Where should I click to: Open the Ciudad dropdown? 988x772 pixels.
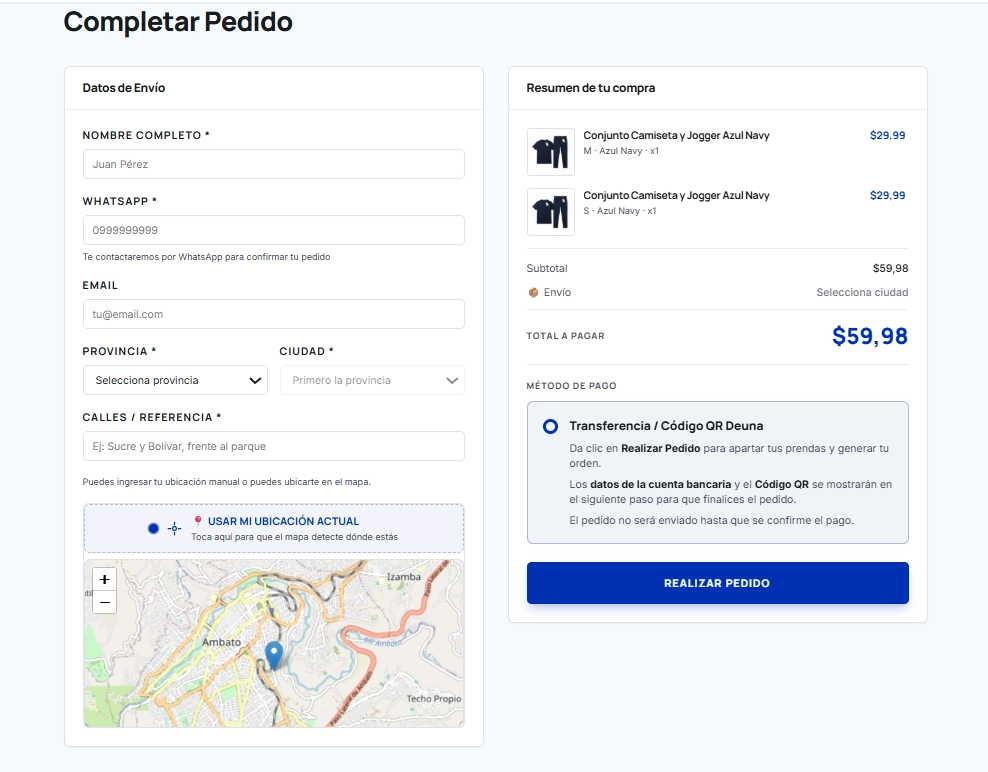(x=371, y=380)
